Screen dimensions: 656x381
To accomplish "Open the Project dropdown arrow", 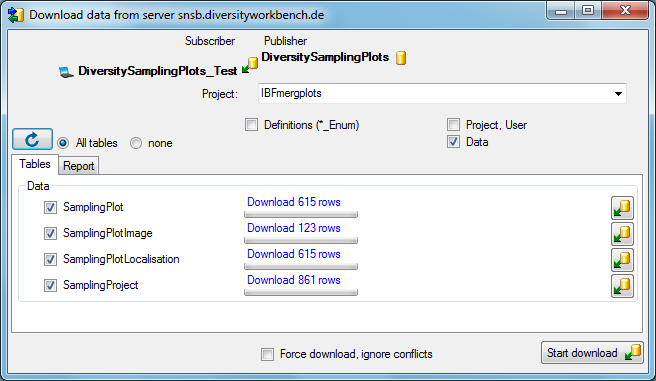I will point(618,94).
